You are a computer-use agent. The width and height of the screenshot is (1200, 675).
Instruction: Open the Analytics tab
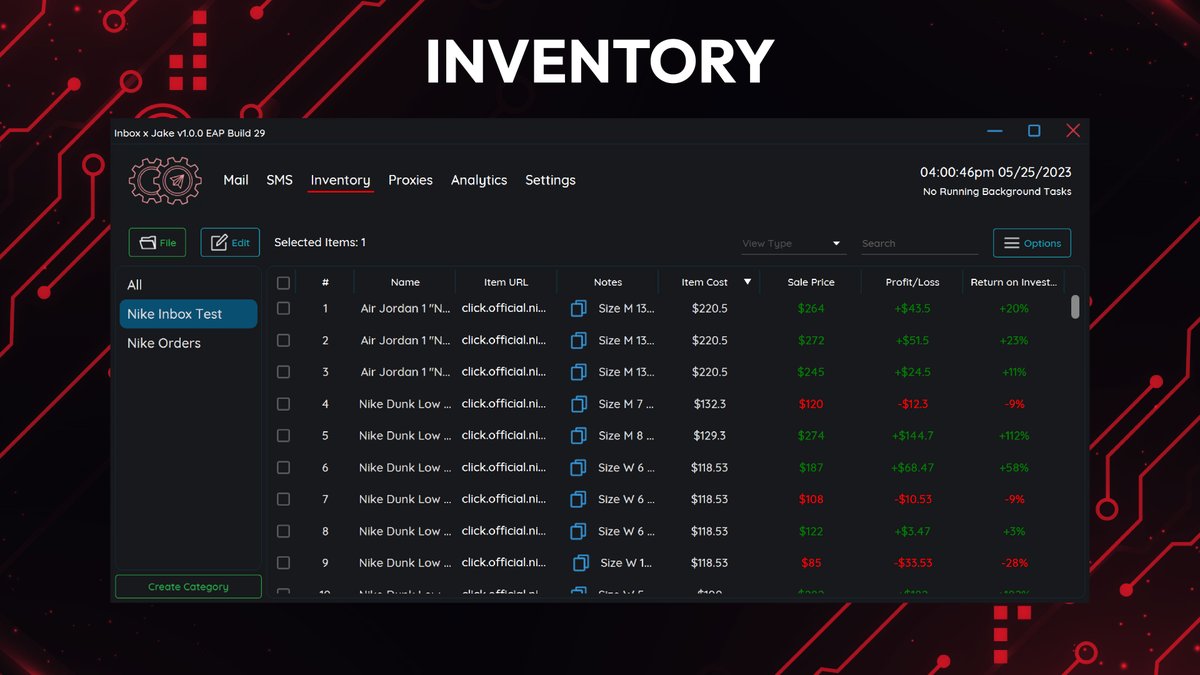point(479,180)
